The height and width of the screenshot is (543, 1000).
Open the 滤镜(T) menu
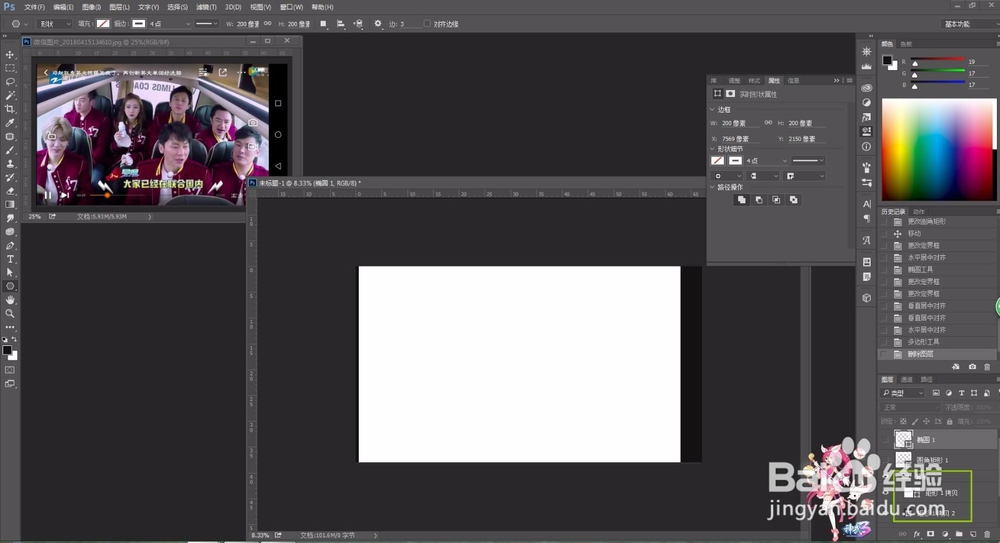point(206,7)
